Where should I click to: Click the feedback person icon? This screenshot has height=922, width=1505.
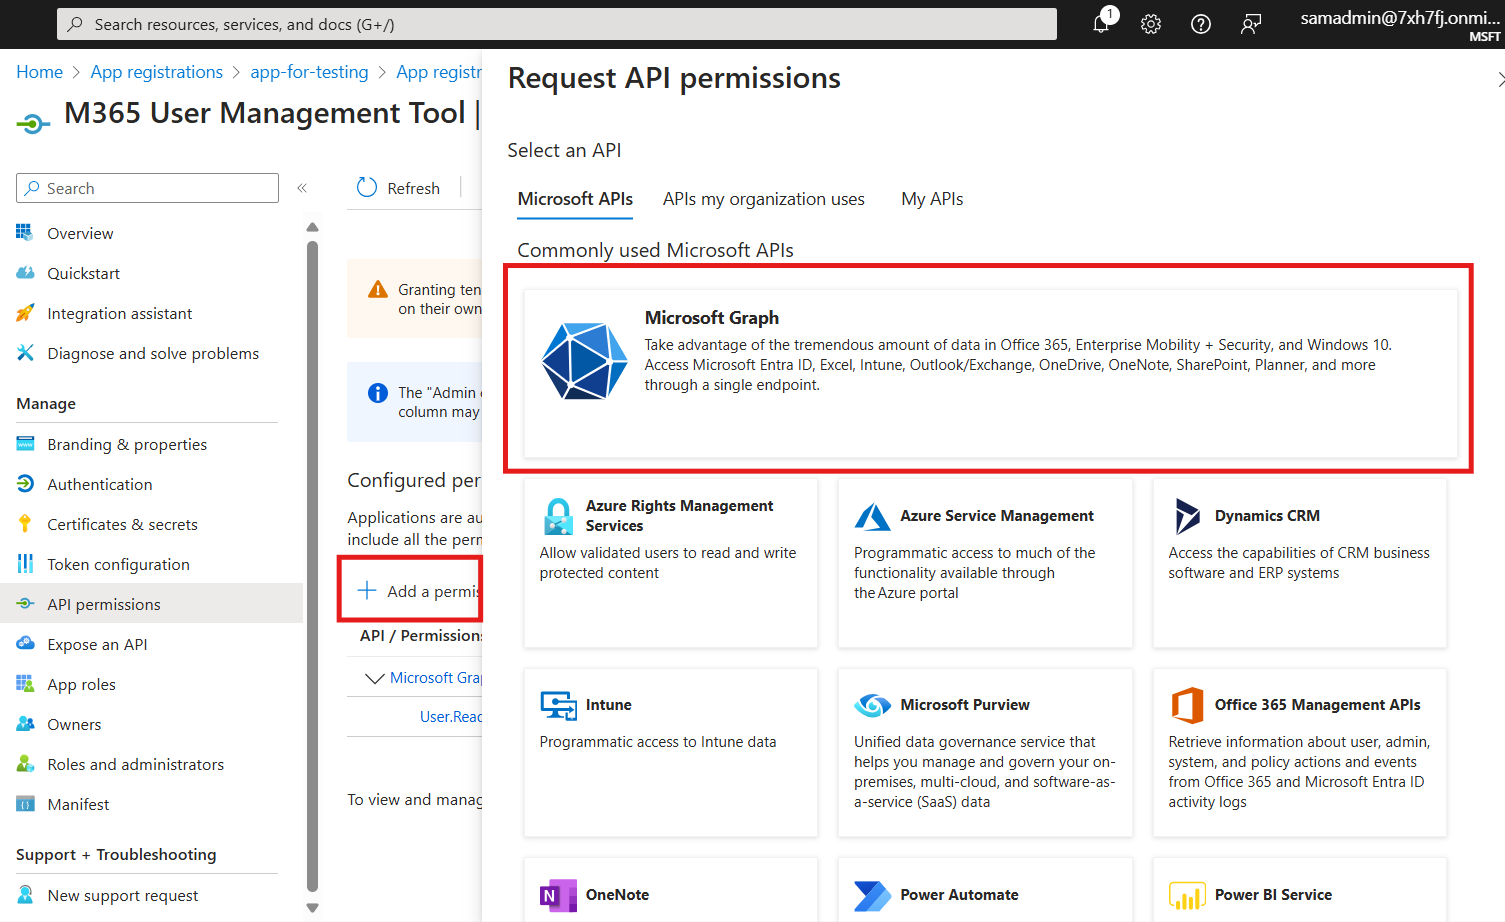coord(1251,24)
